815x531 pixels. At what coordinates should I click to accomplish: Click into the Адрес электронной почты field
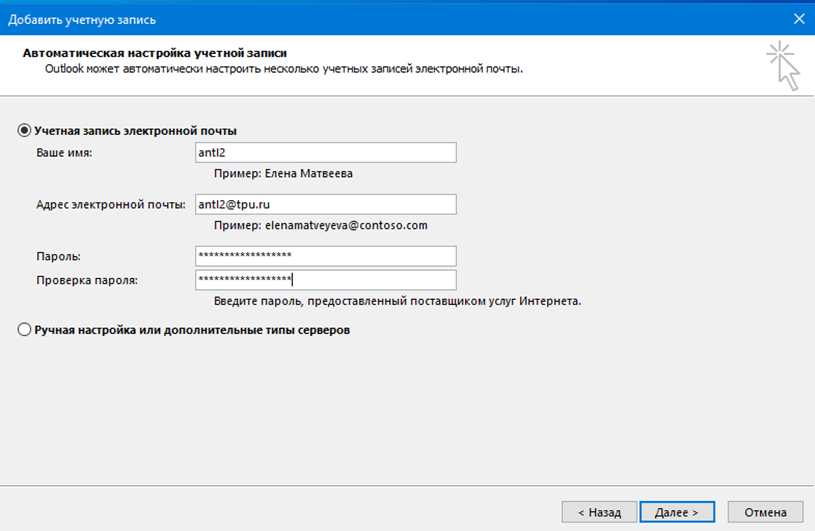[326, 204]
